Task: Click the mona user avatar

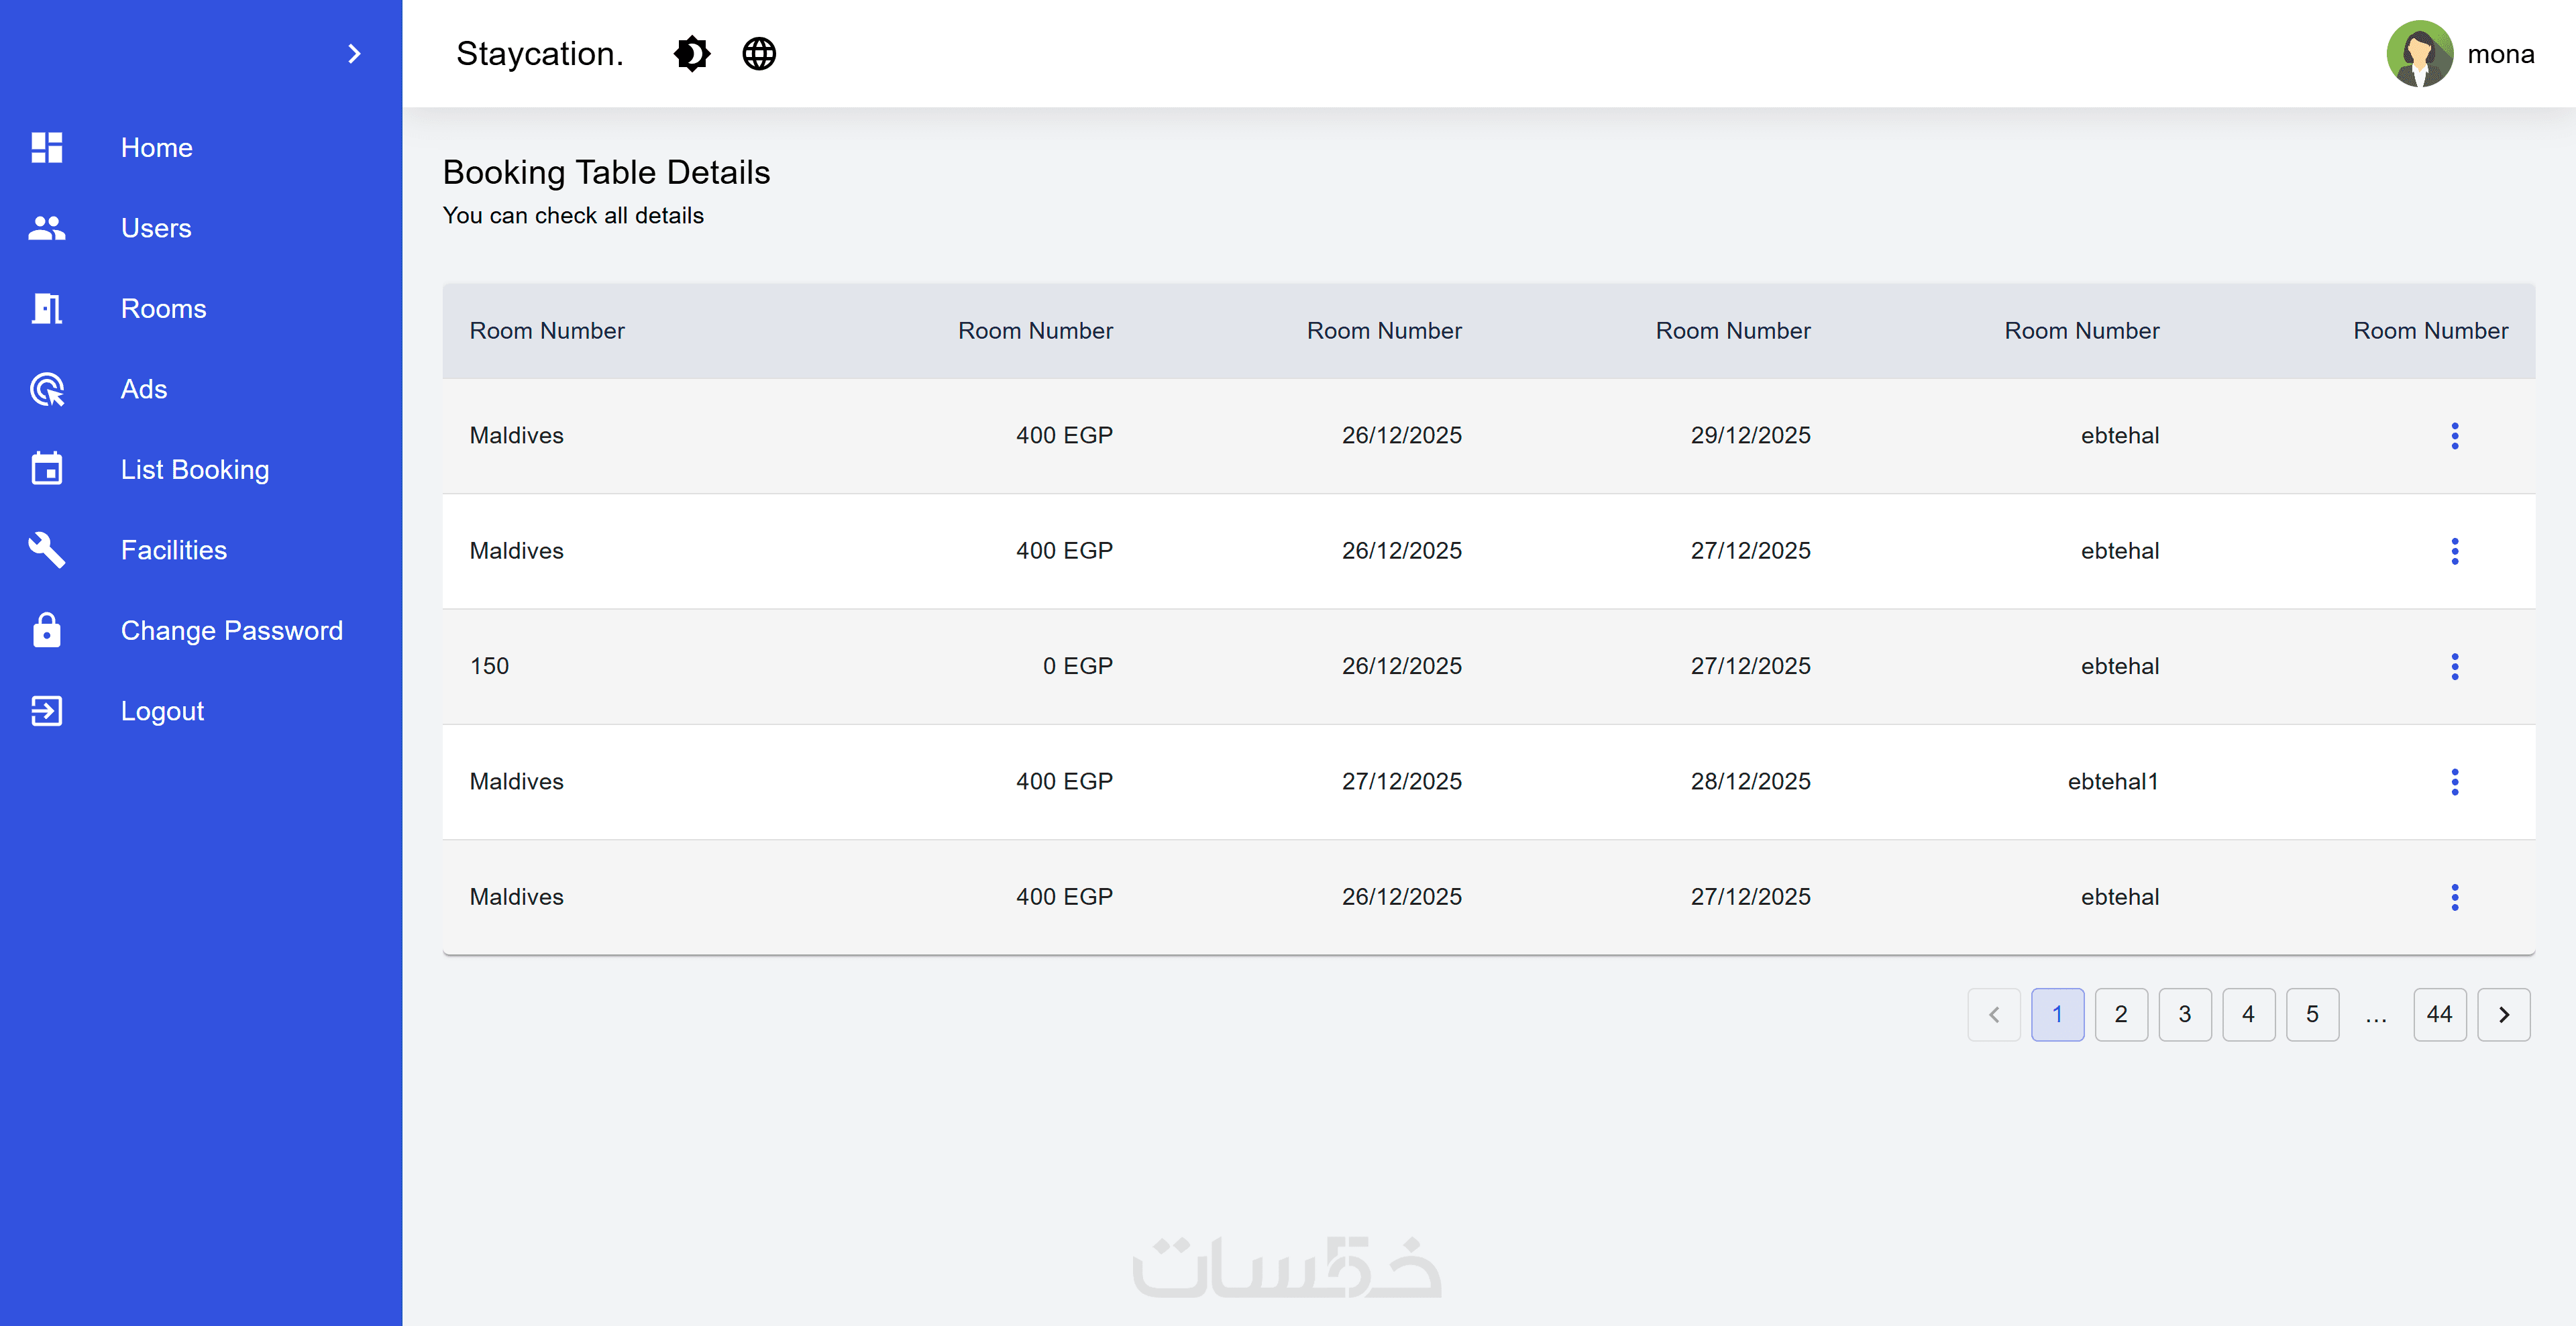Action: 2418,54
